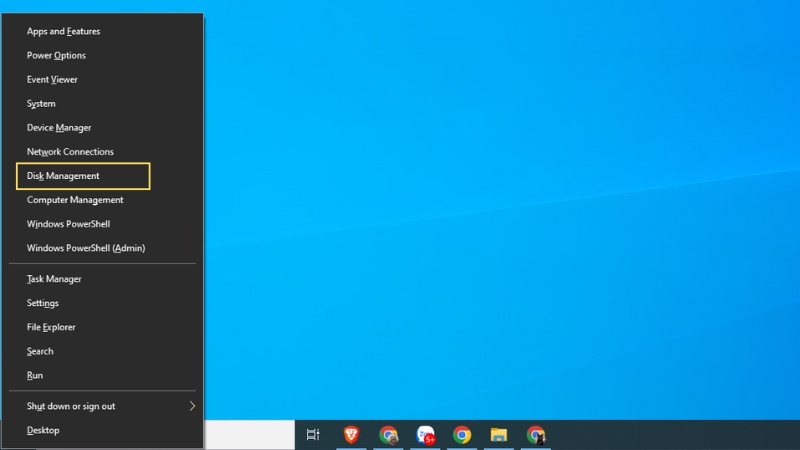Go to Network Connections
Viewport: 800px width, 450px height.
coord(70,152)
